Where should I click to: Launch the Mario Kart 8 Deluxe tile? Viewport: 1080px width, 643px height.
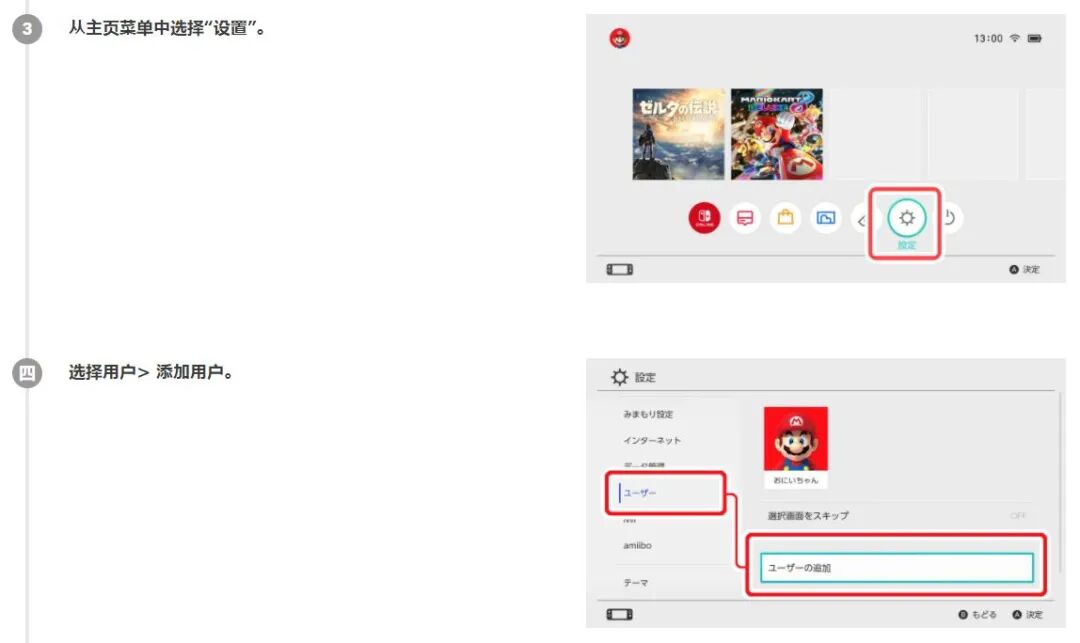point(776,134)
